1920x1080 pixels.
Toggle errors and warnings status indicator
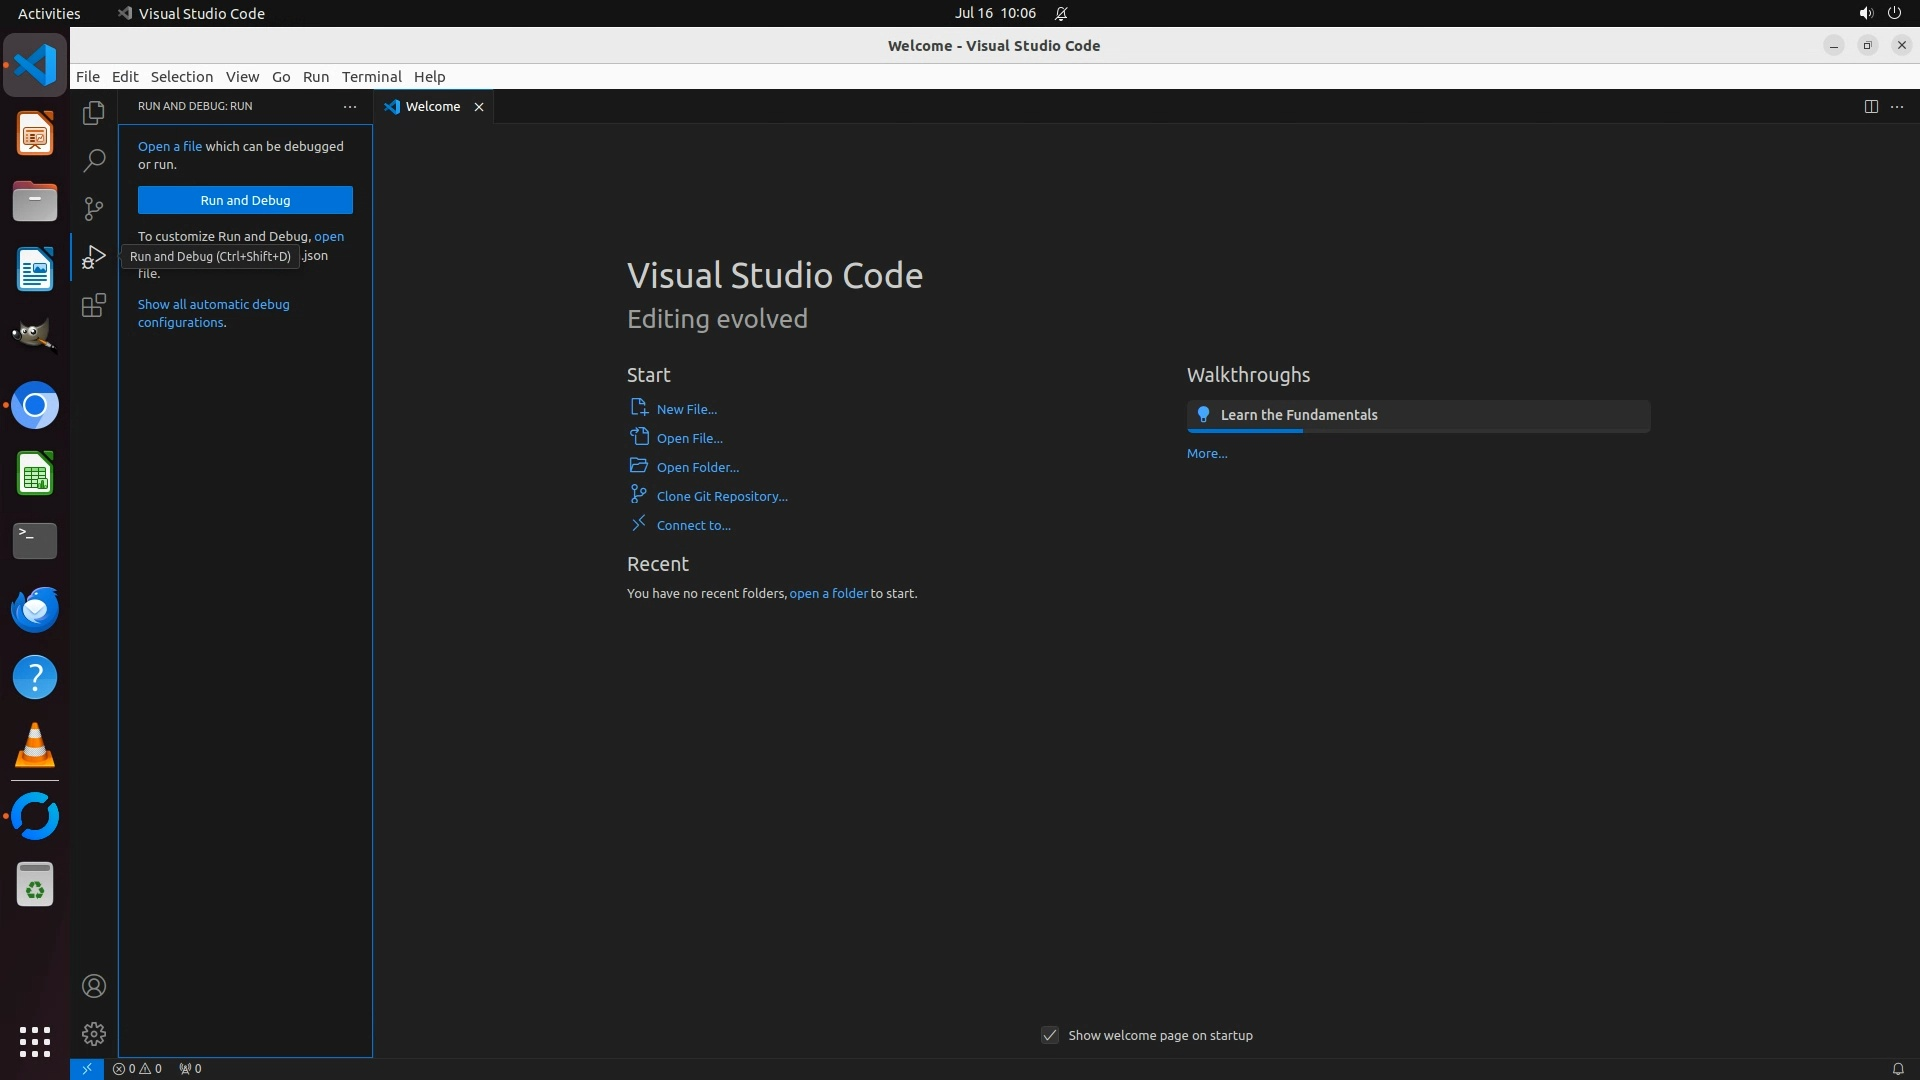pos(137,1068)
